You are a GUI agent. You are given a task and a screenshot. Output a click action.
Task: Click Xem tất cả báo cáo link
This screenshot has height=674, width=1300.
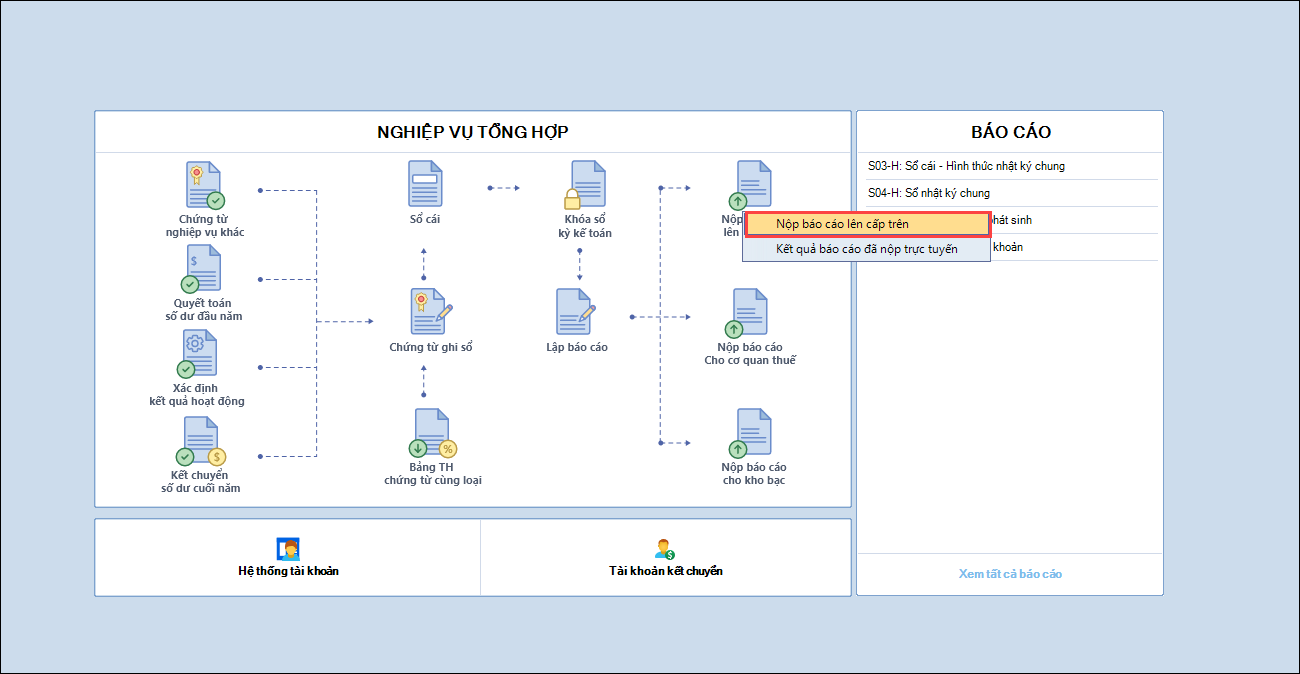click(x=1010, y=574)
